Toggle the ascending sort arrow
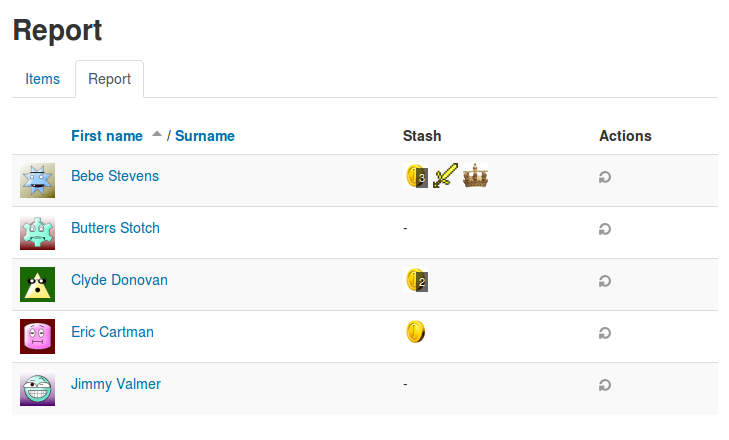729x440 pixels. 157,134
